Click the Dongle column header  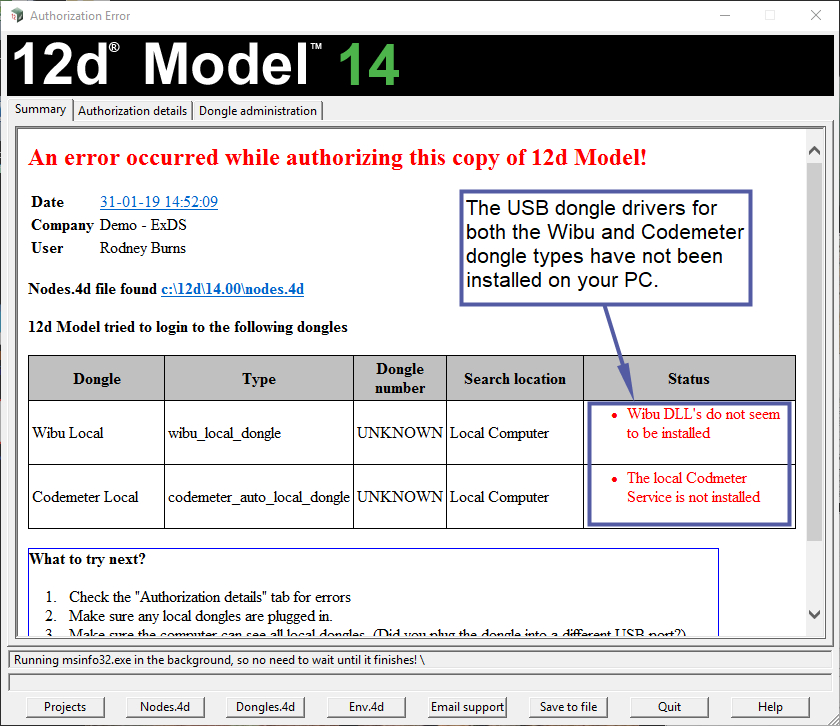click(x=96, y=379)
